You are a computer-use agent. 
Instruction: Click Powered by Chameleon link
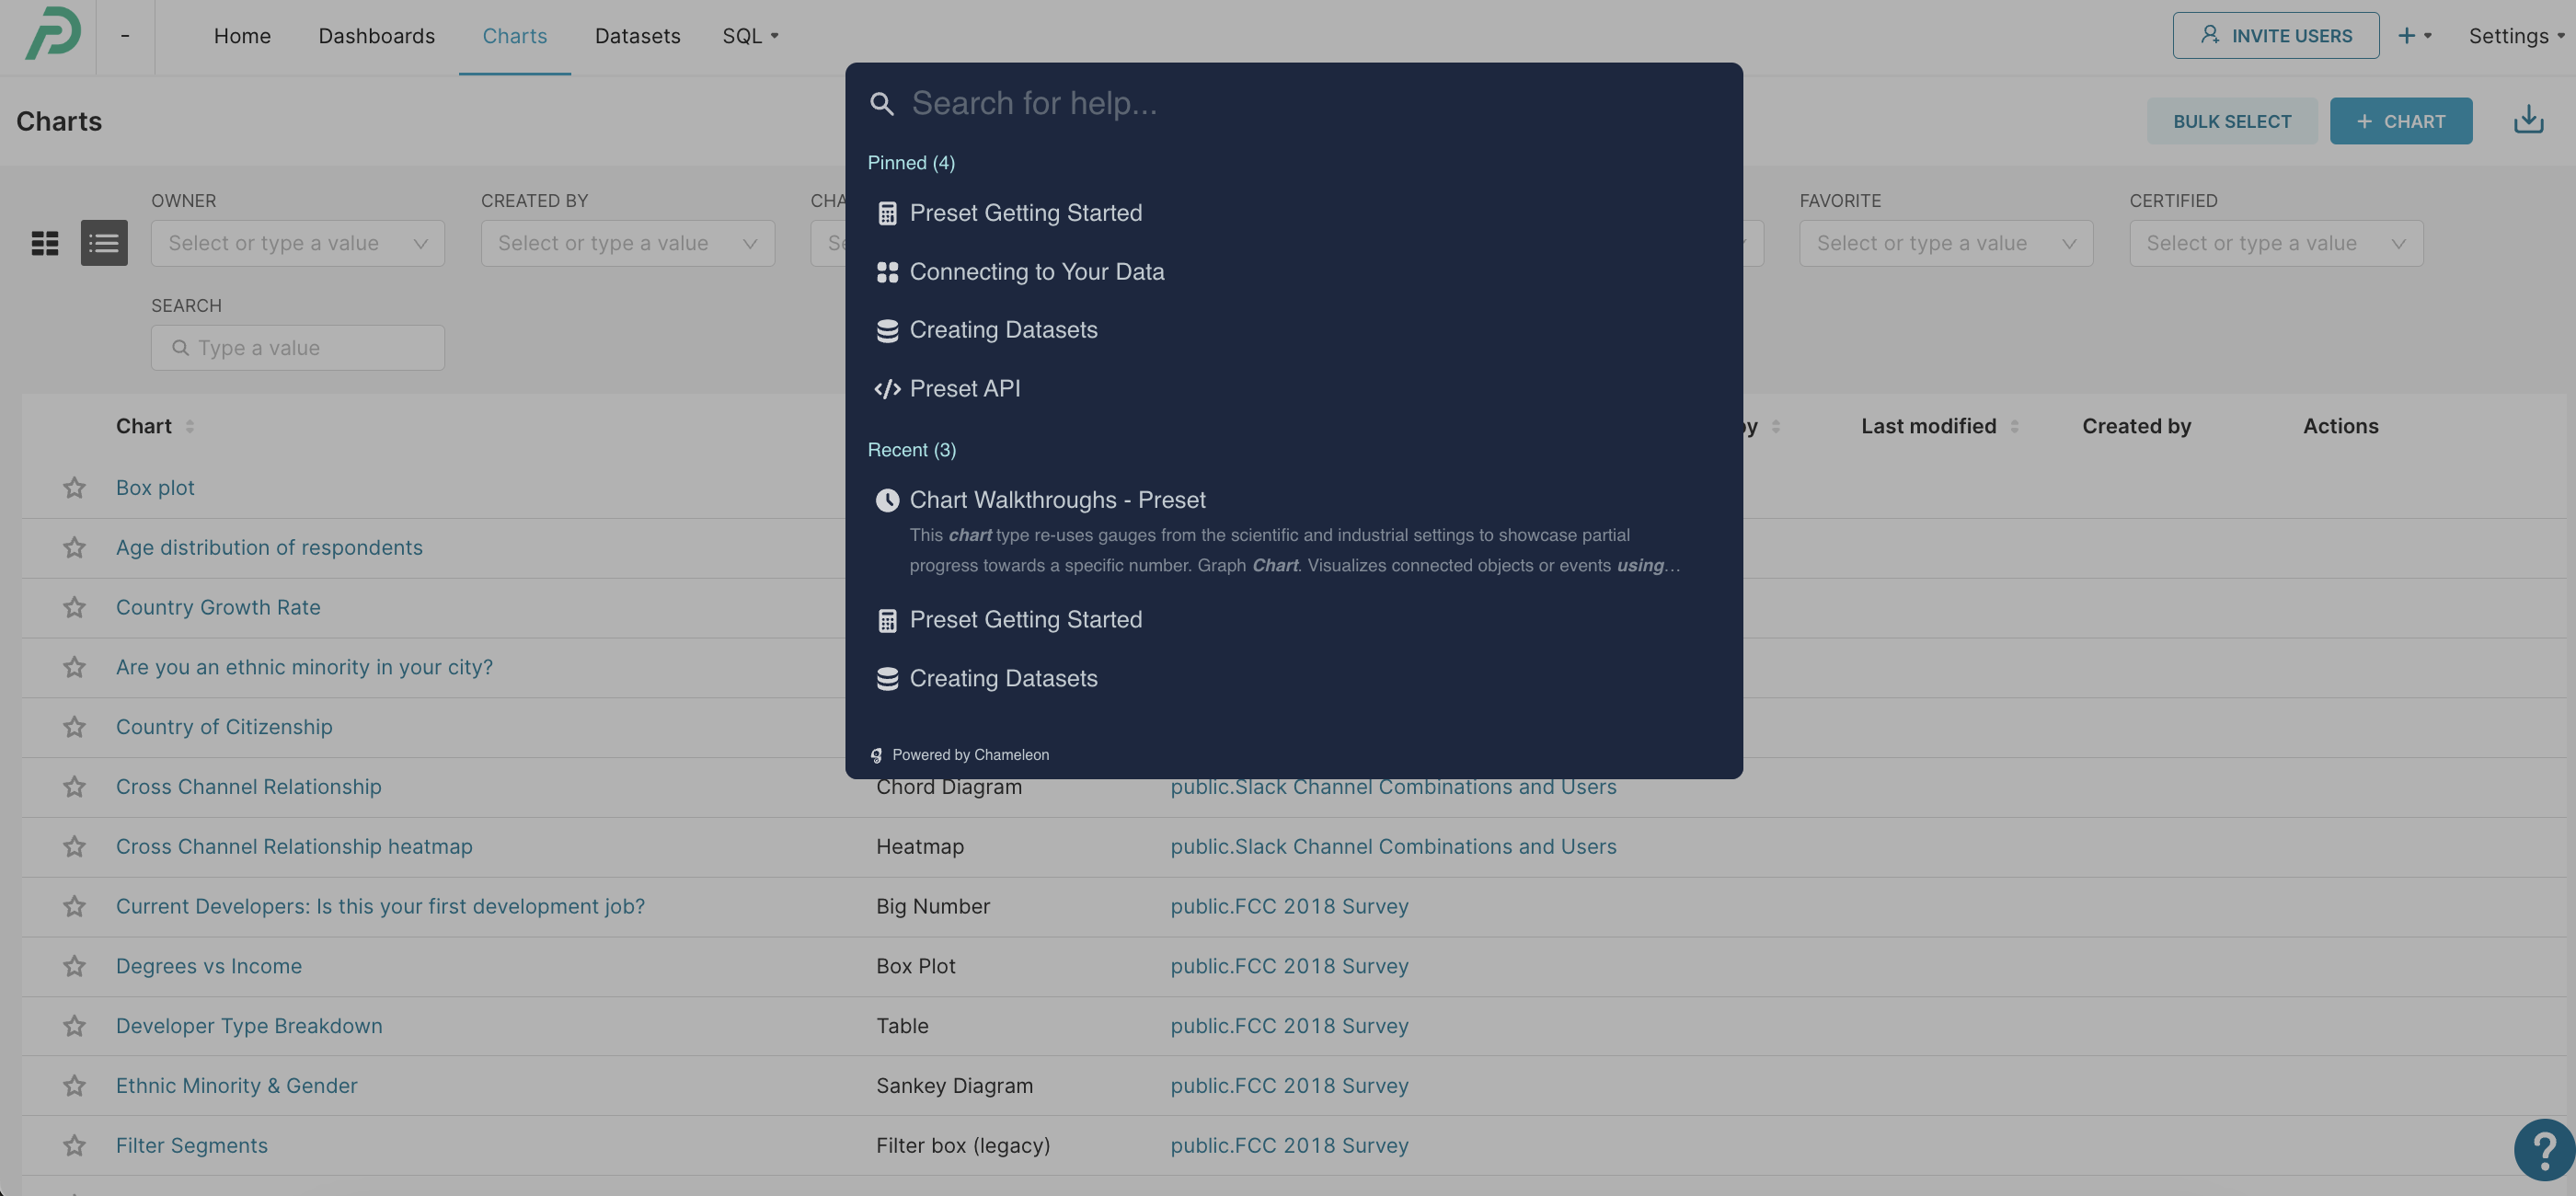(960, 755)
